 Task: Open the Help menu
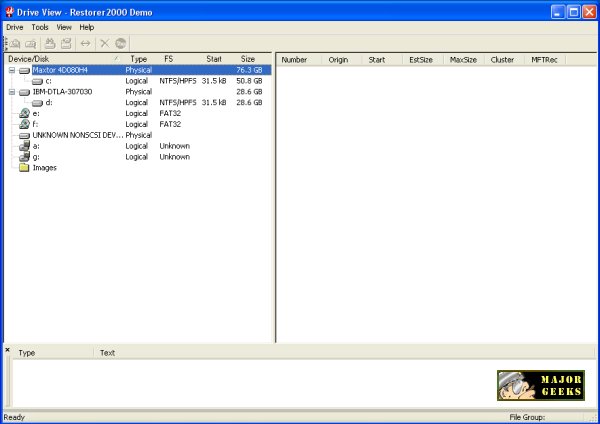[x=87, y=27]
